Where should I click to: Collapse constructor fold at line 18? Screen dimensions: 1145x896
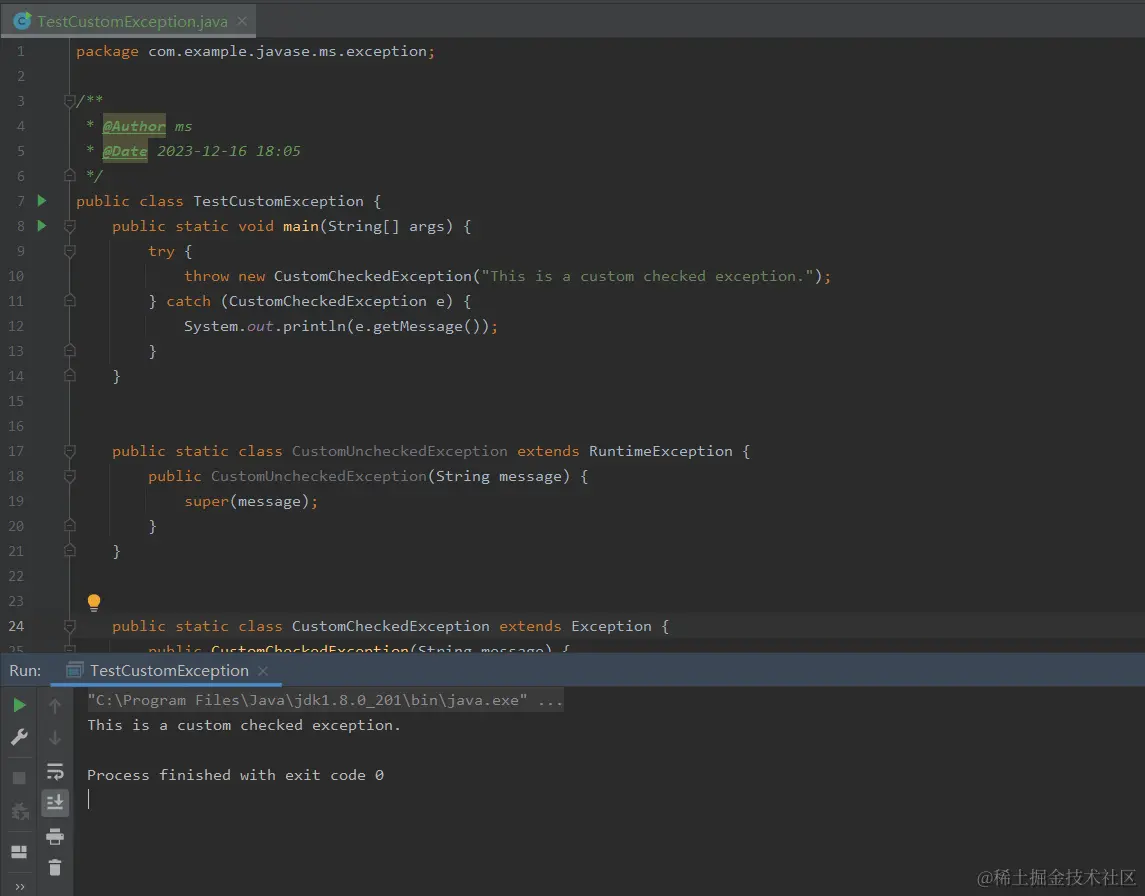tap(69, 476)
